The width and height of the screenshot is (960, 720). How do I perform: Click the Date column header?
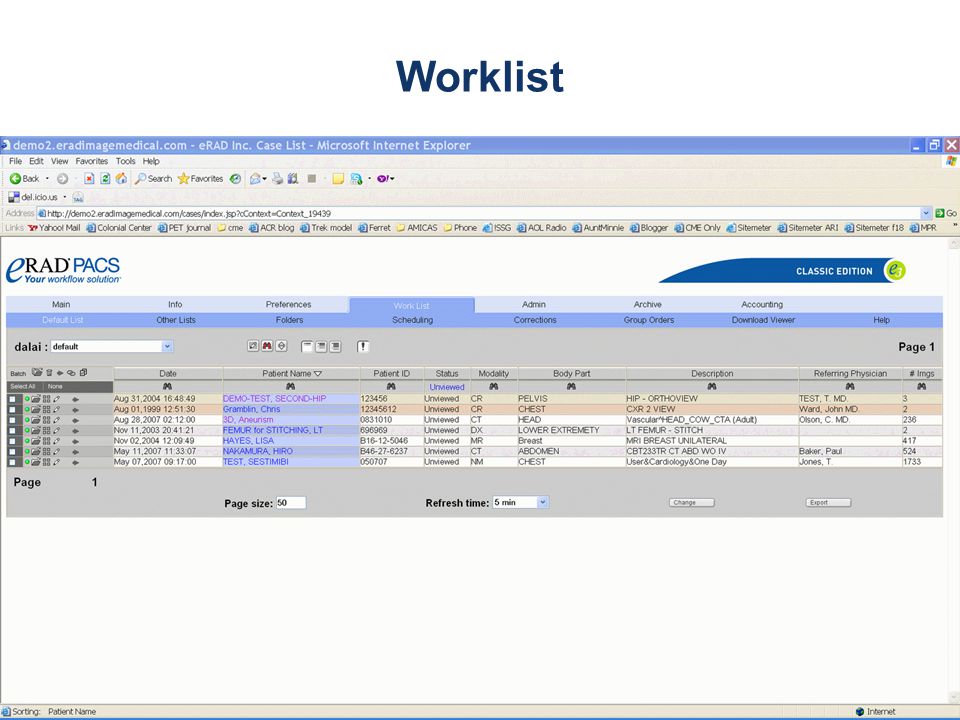pyautogui.click(x=168, y=373)
